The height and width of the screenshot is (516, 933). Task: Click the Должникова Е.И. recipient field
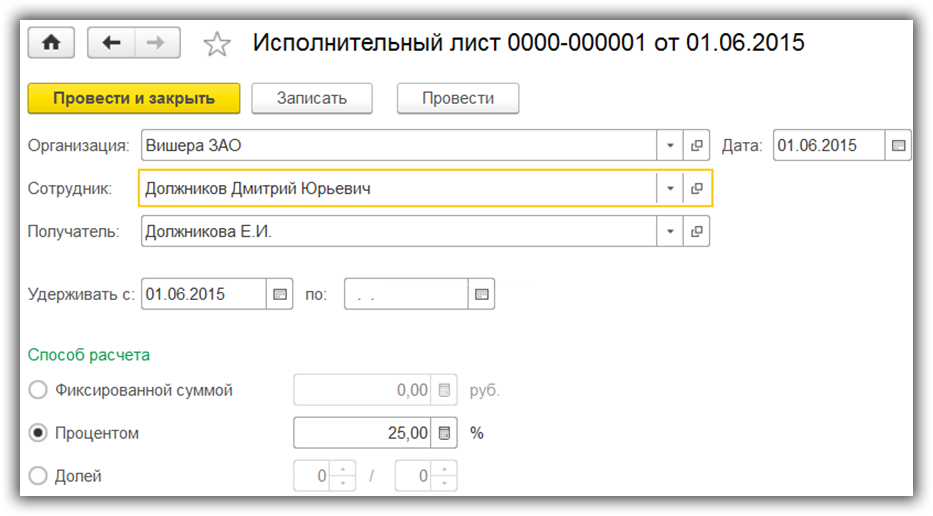coord(399,232)
